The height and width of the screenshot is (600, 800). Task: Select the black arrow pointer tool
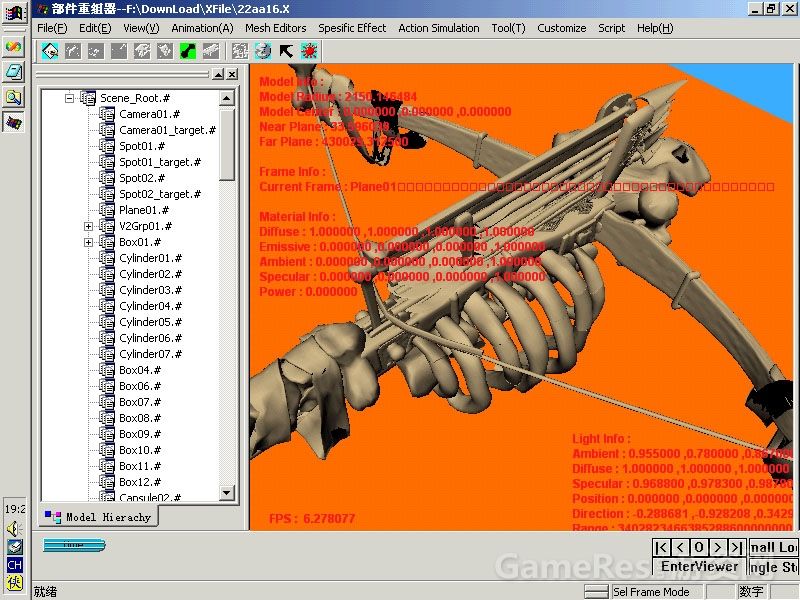[286, 51]
